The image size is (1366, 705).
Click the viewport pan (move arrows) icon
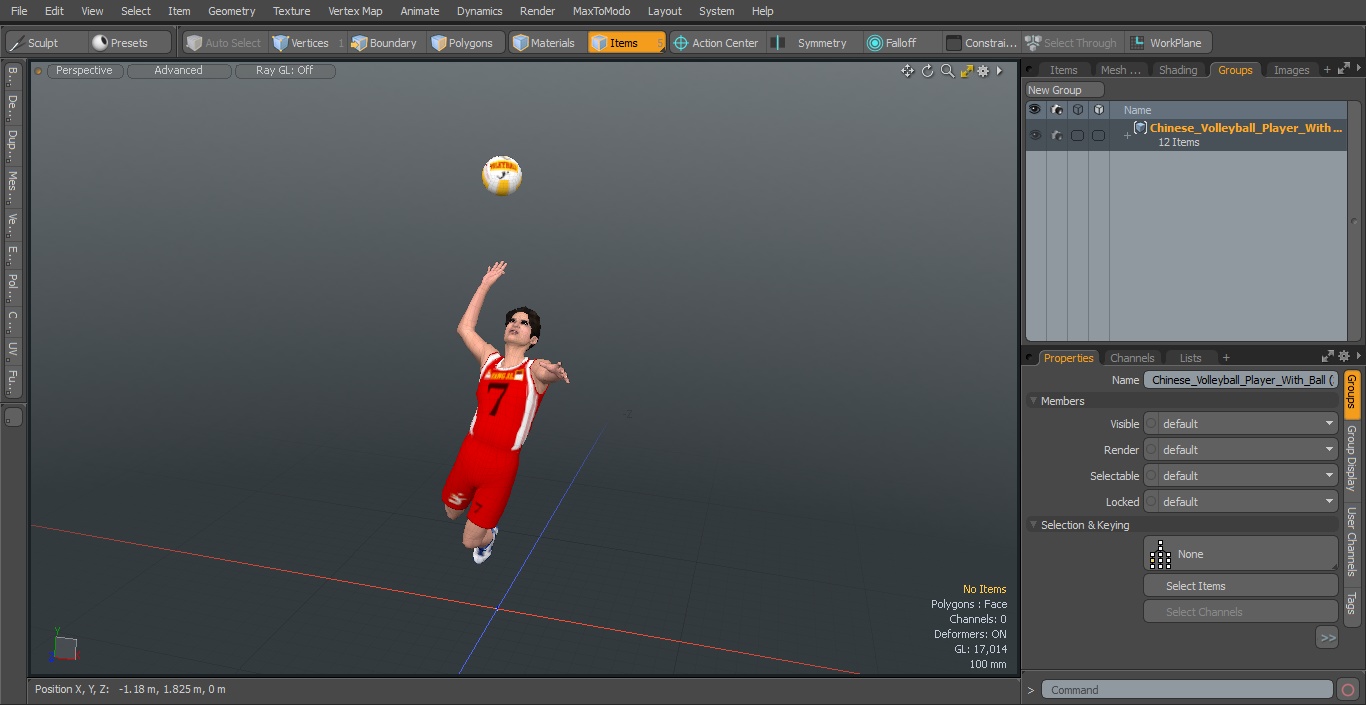pyautogui.click(x=907, y=71)
